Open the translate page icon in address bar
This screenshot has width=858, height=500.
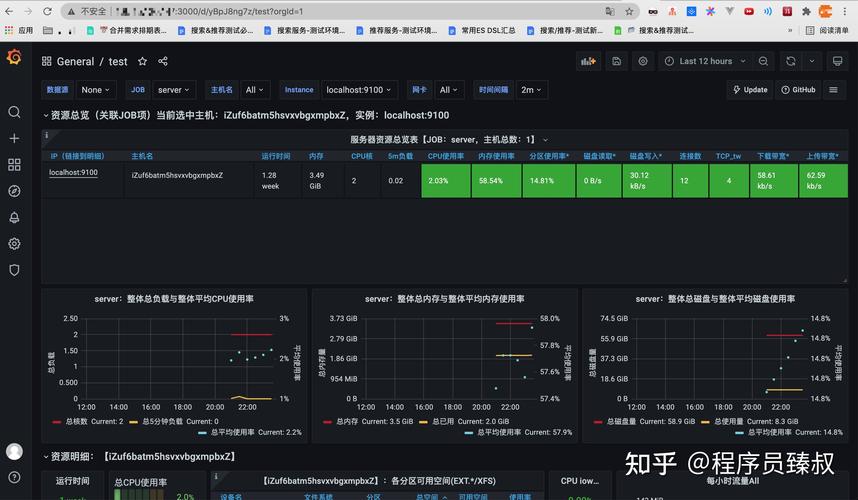[x=610, y=11]
